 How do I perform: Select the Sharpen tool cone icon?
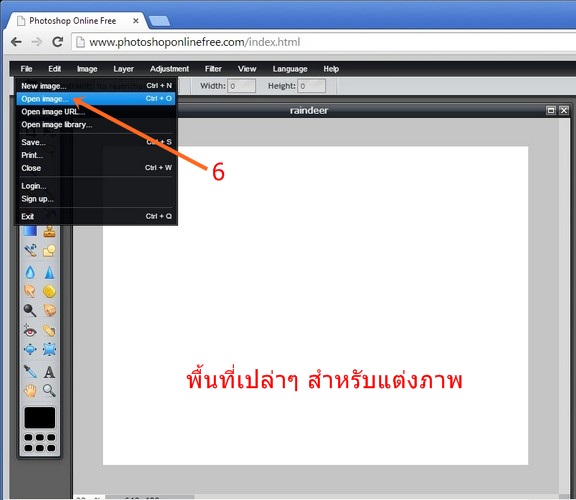(x=49, y=273)
